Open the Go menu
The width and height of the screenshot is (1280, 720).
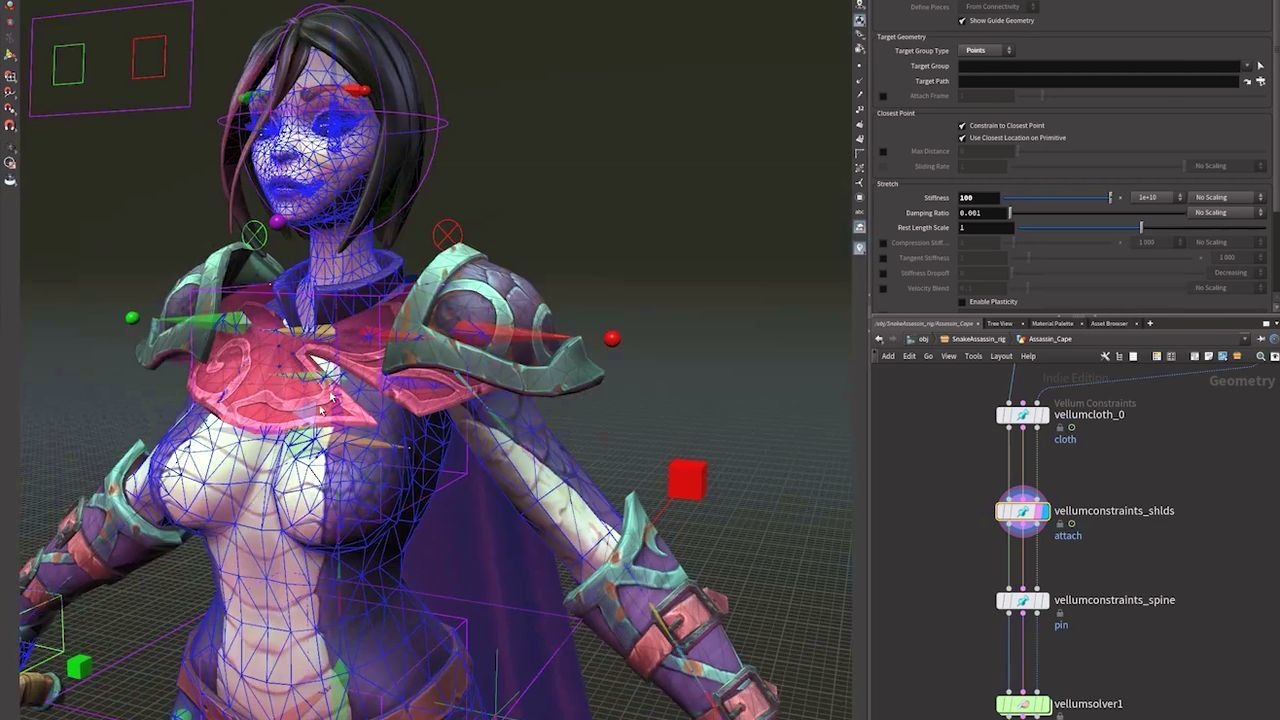928,356
